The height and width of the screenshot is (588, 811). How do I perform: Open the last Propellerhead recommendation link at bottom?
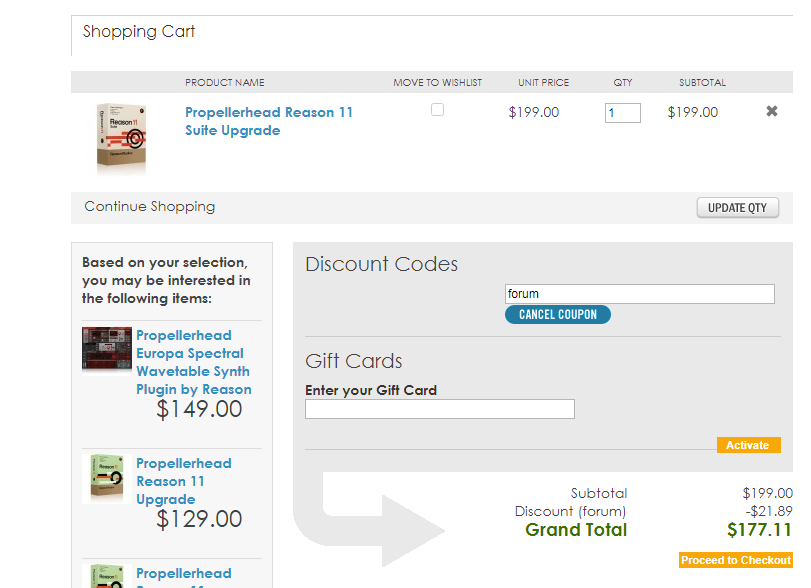[184, 574]
